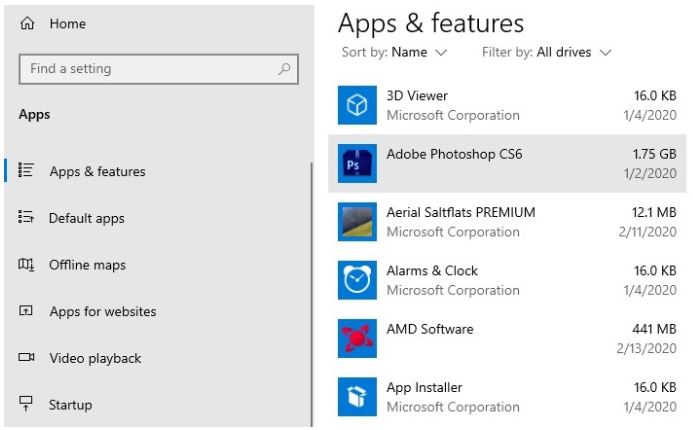The width and height of the screenshot is (693, 430).
Task: Go to Startup apps section
Action: click(x=70, y=405)
